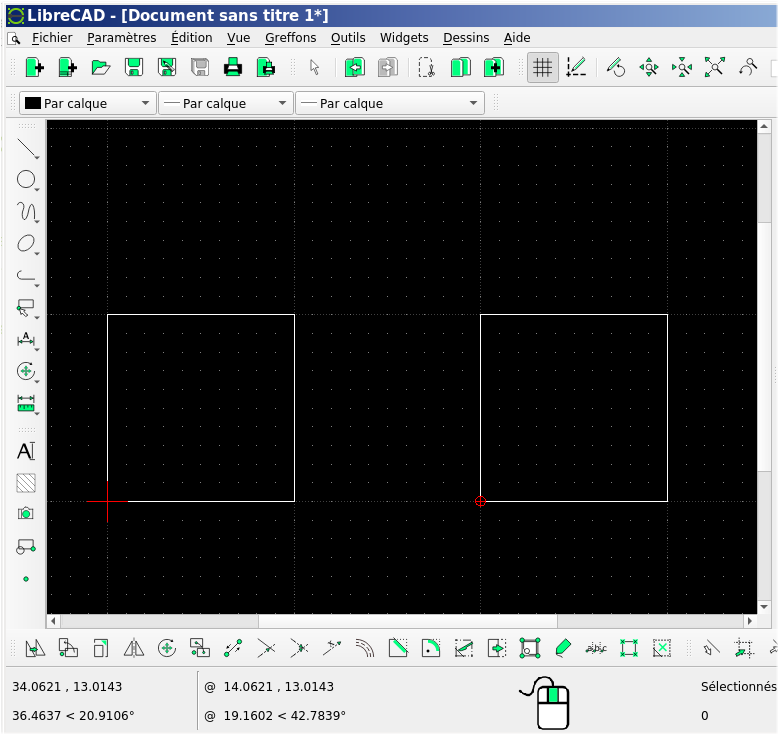This screenshot has height=735, width=779.
Task: Open the Dimension tools in left toolbar
Action: point(27,339)
